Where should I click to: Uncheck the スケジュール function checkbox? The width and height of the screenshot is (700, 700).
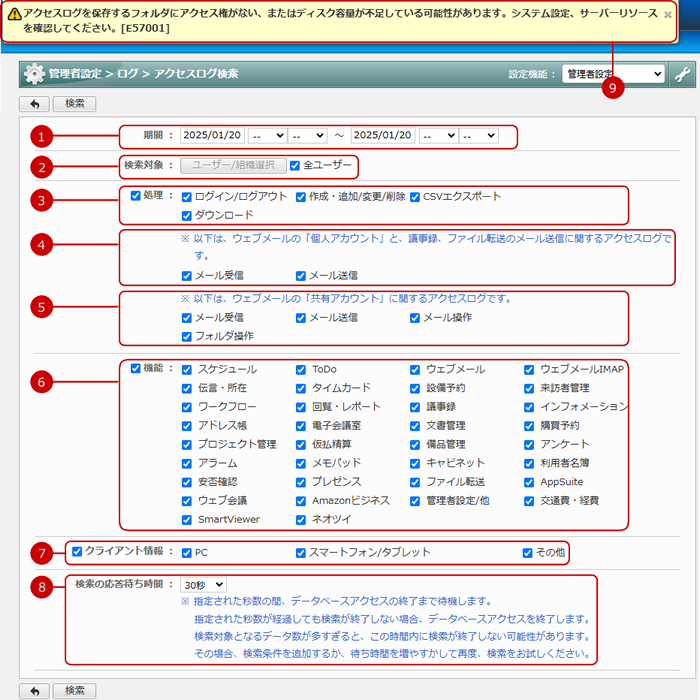[x=187, y=369]
